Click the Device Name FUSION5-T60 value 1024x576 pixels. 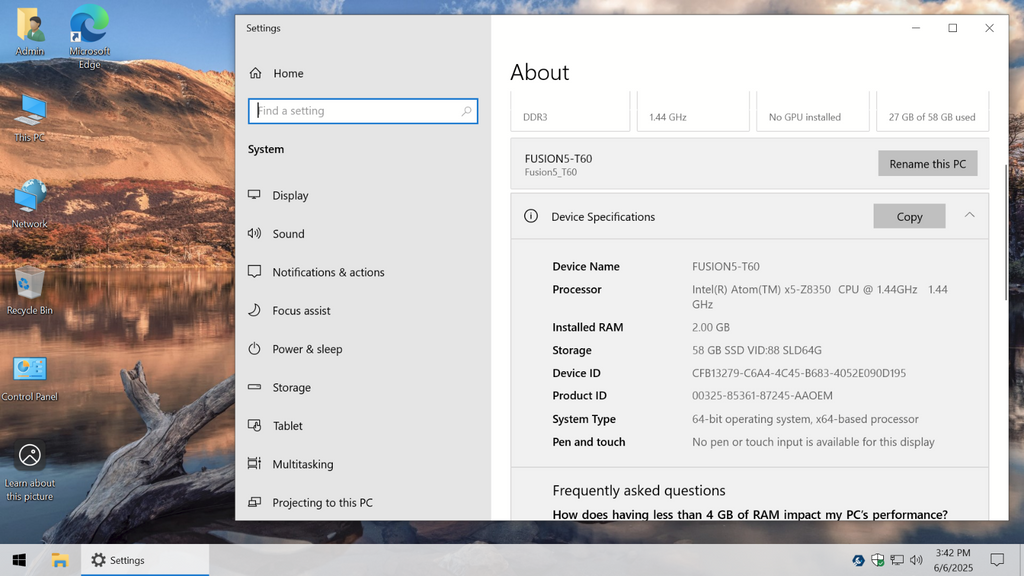tap(726, 266)
